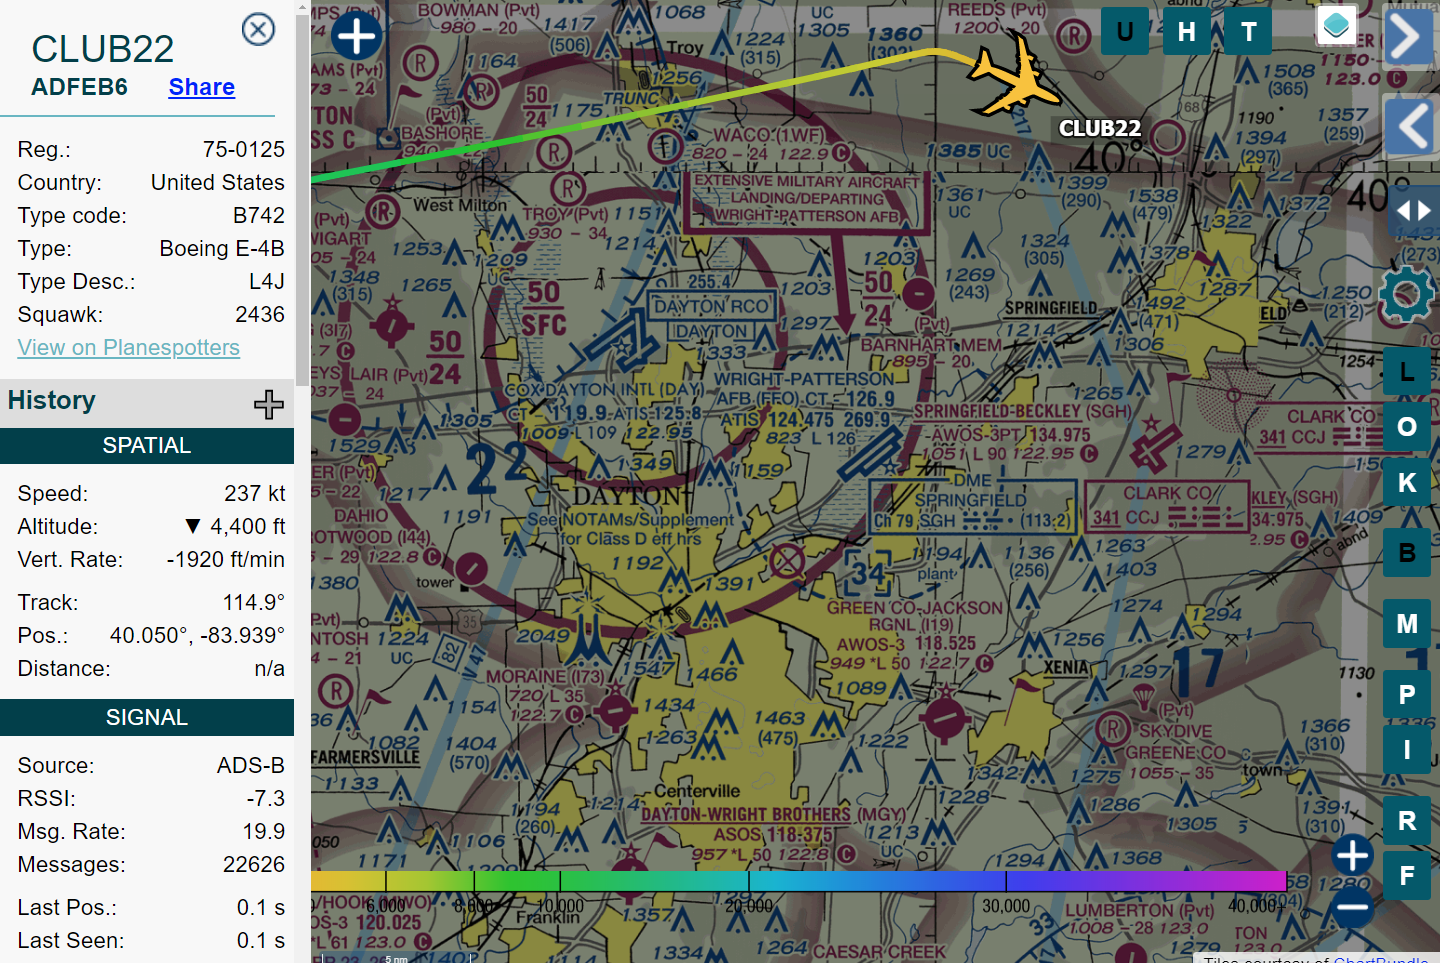Click the B742 type code value

coord(259,215)
